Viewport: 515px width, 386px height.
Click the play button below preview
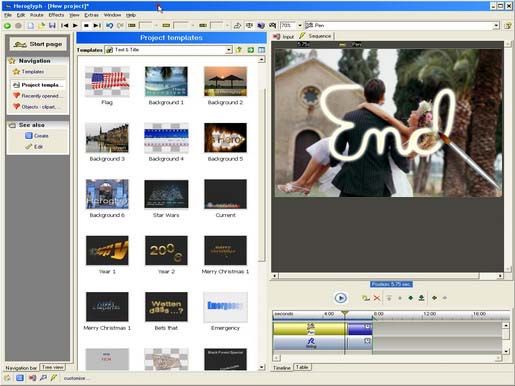pyautogui.click(x=340, y=298)
